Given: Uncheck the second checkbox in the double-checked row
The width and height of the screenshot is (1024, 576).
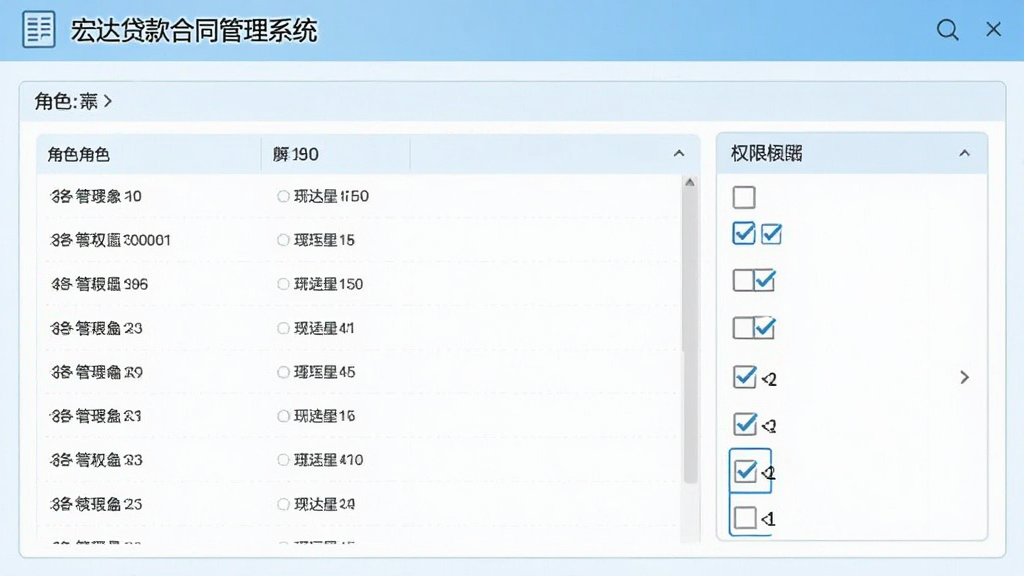Looking at the screenshot, I should (x=771, y=234).
